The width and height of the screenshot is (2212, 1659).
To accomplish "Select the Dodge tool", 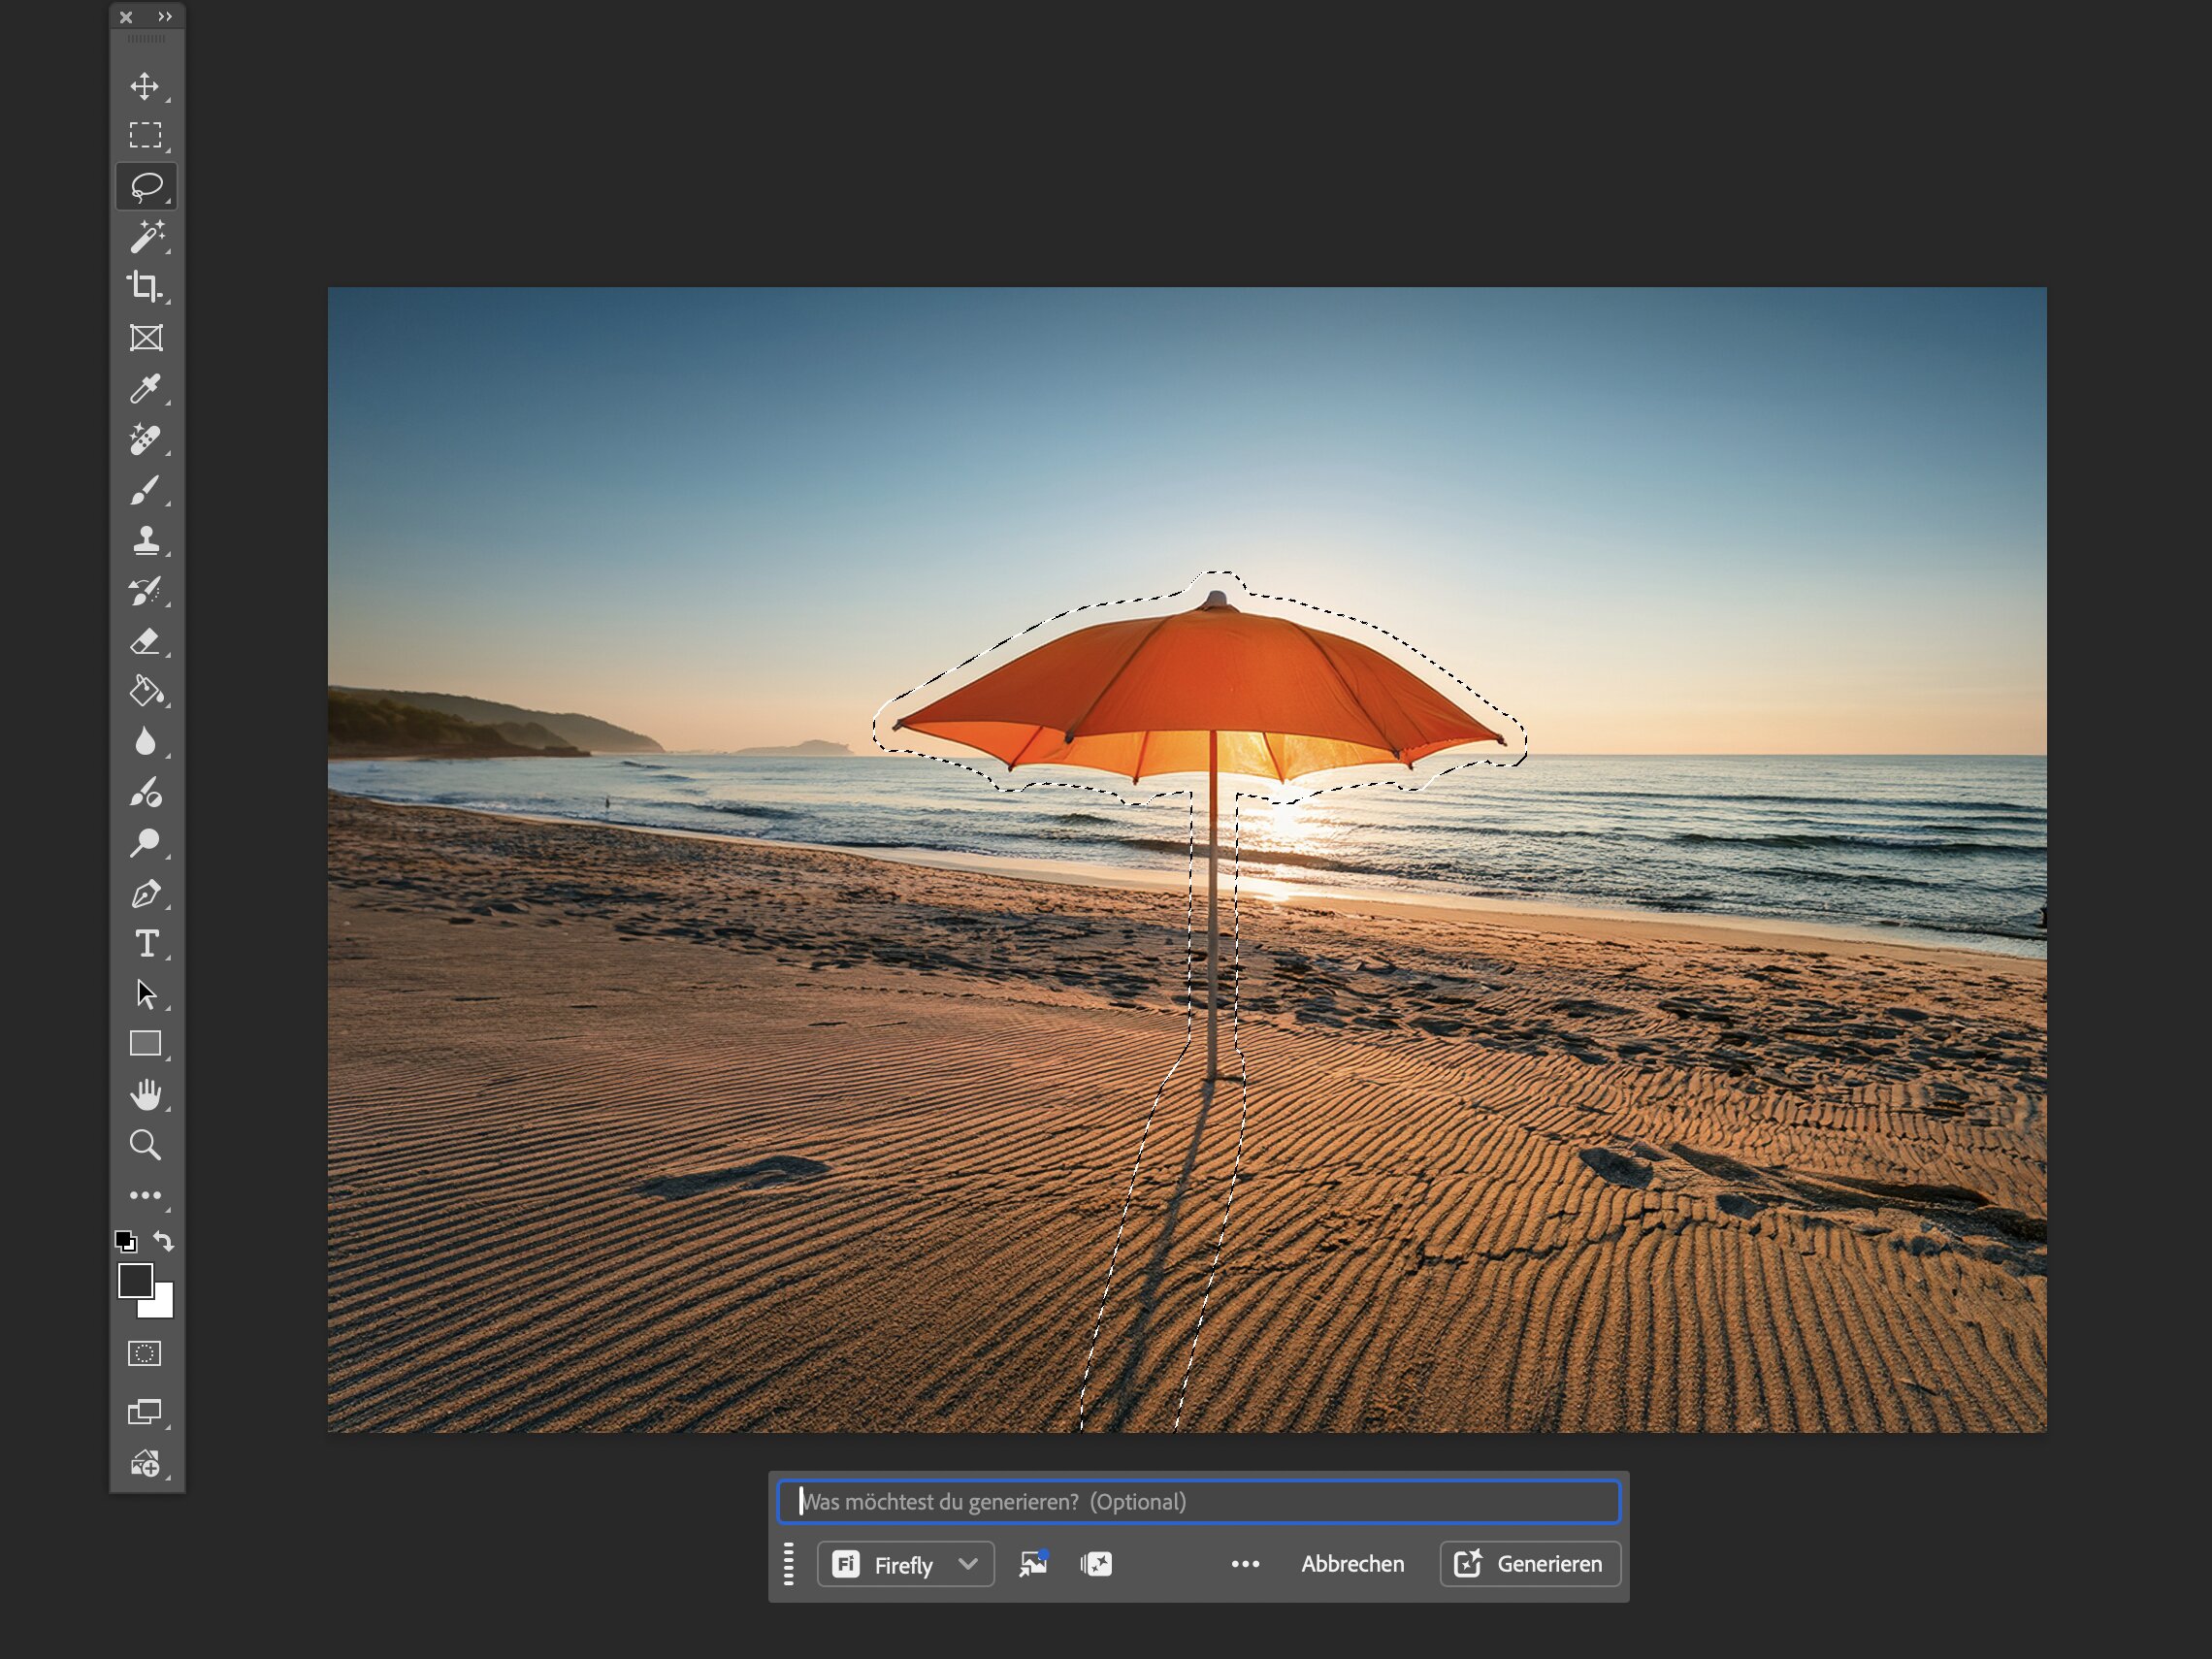I will coord(145,844).
